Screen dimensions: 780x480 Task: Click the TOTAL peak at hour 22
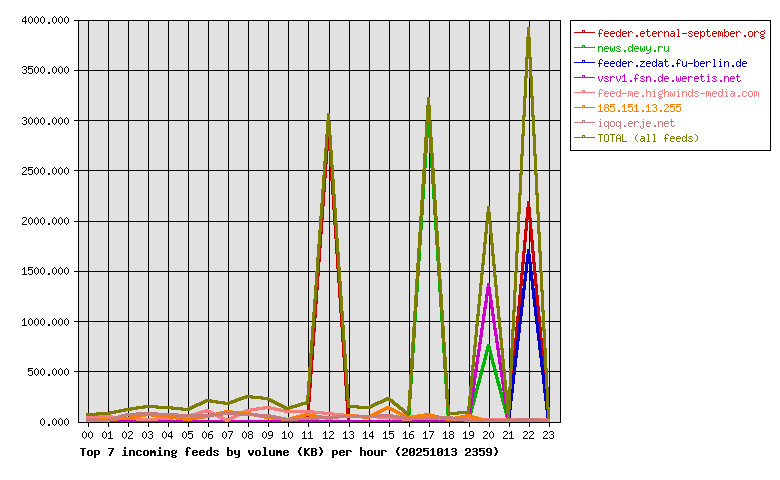pos(529,29)
